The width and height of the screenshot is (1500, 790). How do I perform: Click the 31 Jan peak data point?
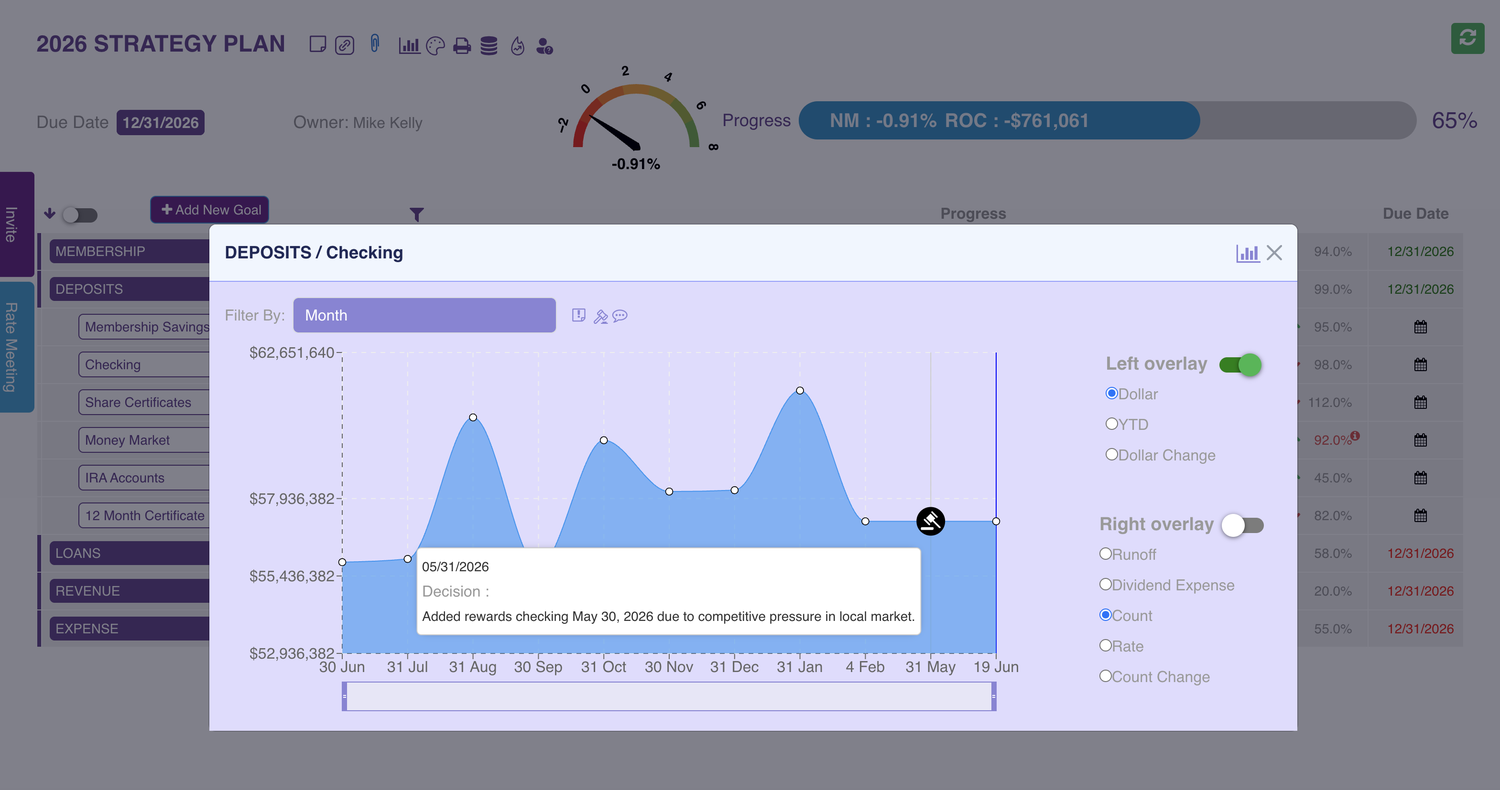(x=800, y=391)
